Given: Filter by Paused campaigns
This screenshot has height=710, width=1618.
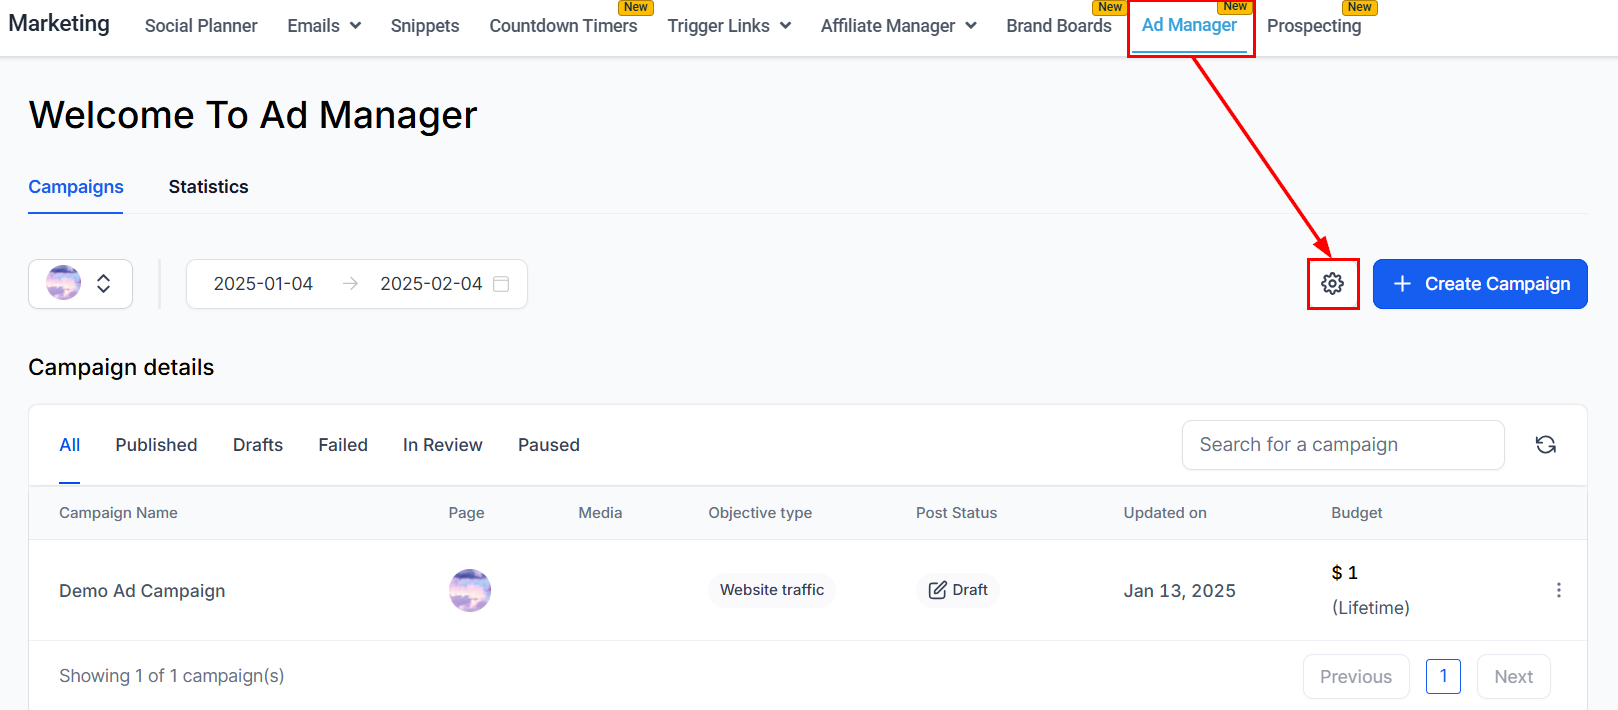Looking at the screenshot, I should [549, 445].
